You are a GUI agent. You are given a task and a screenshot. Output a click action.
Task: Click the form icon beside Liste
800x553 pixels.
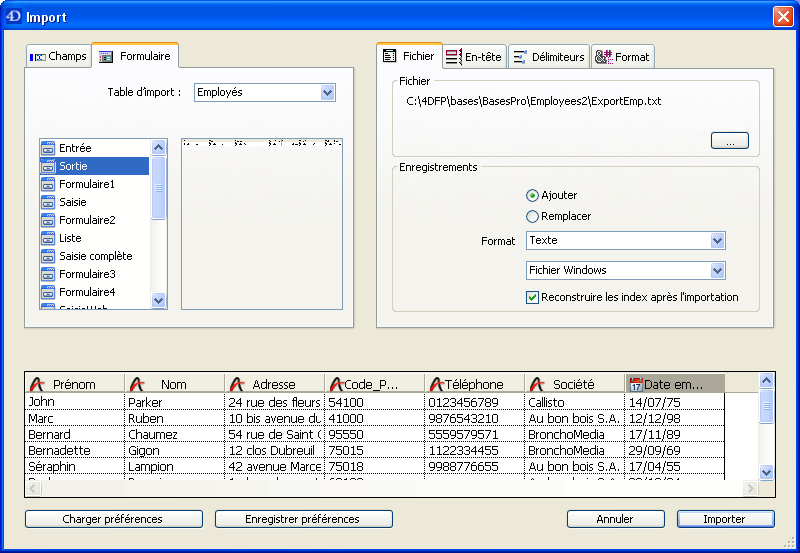click(47, 238)
